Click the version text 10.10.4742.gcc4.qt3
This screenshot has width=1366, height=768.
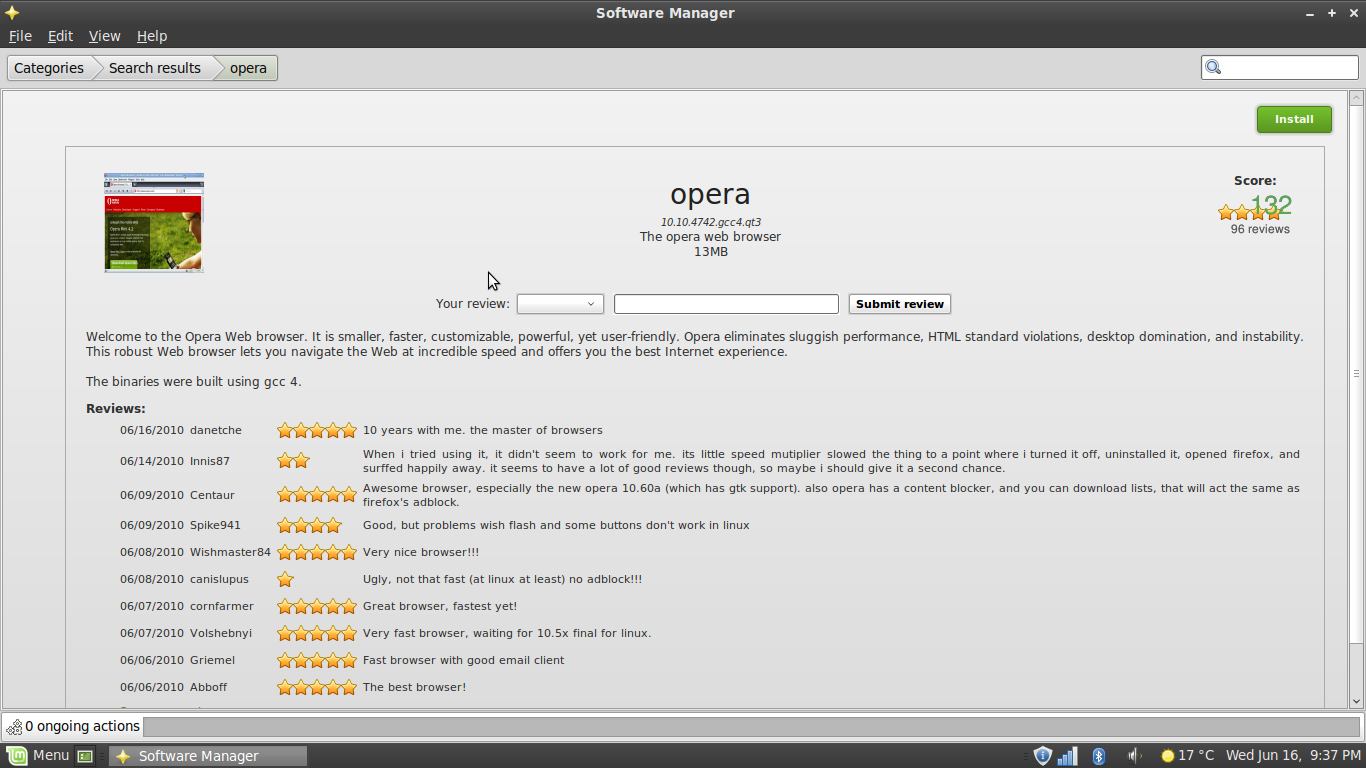click(x=711, y=222)
